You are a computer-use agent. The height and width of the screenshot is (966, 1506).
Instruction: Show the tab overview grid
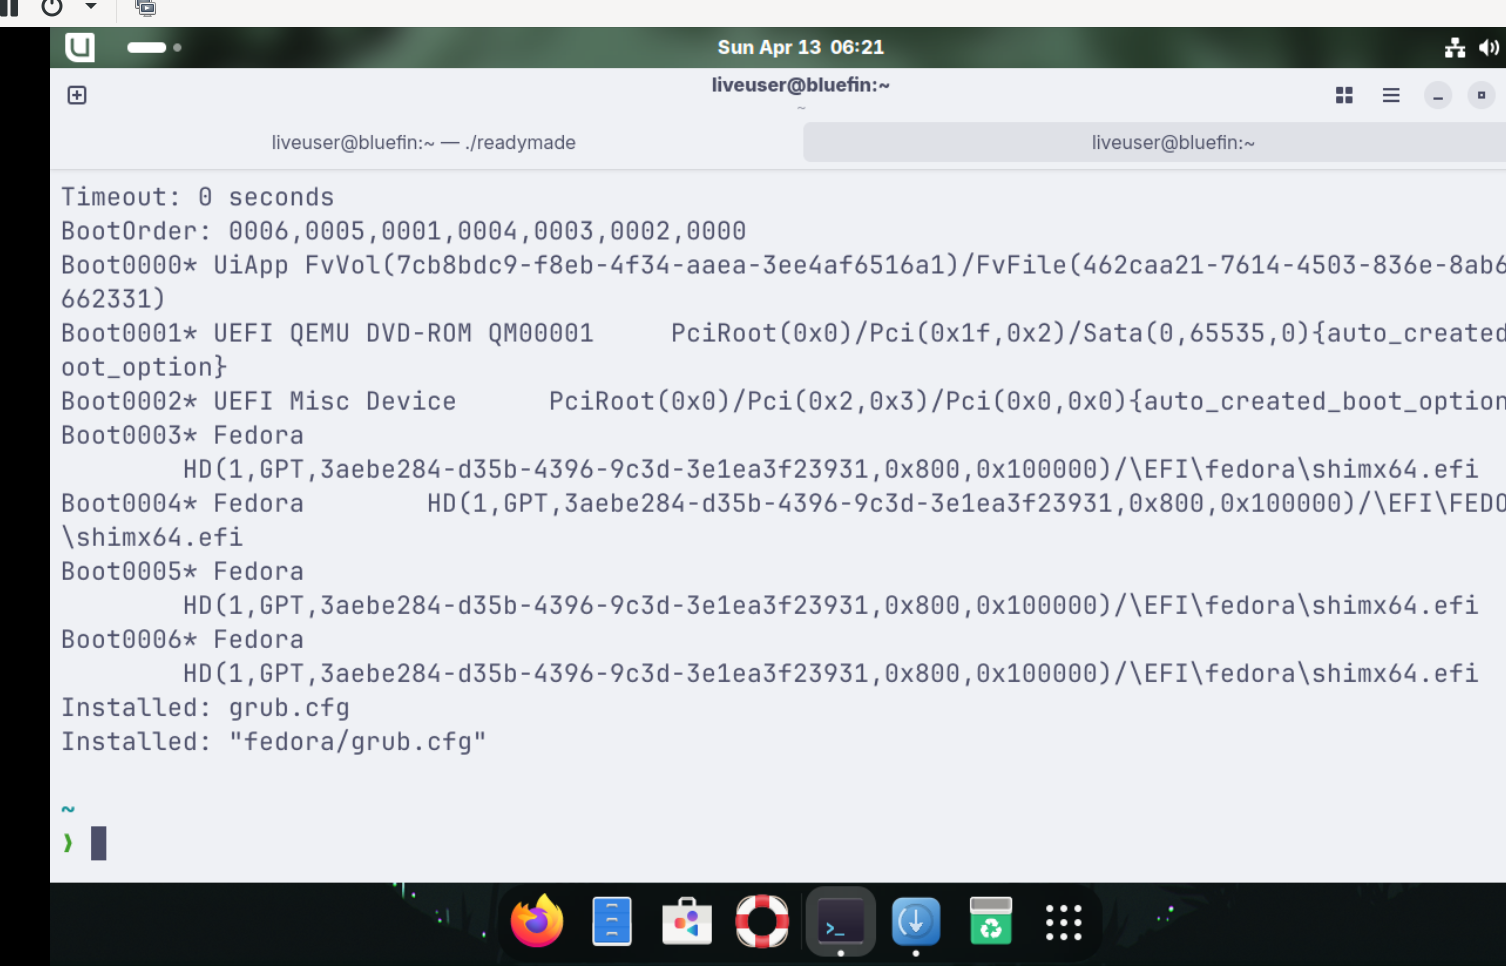pos(1344,95)
